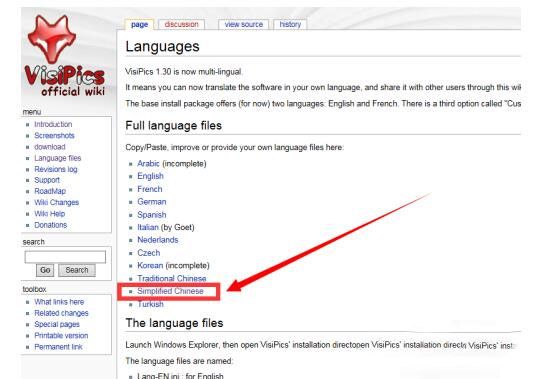The width and height of the screenshot is (548, 379).
Task: Click Printable version in the toolbox
Action: tap(61, 336)
